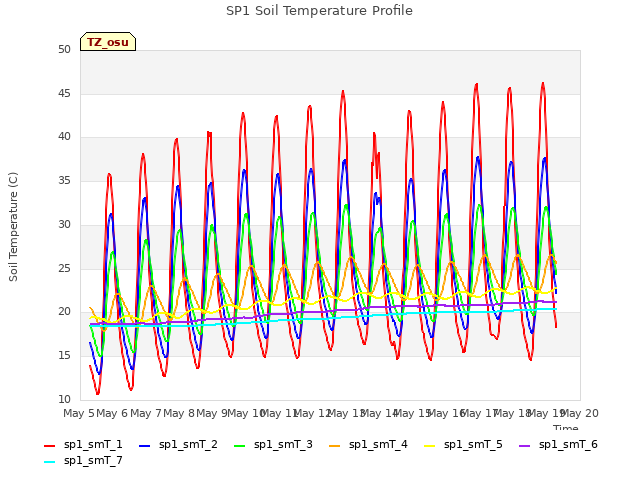The image size is (640, 480).
Task: Click the yellow sp1_smT_5 legend swatch
Action: click(430, 446)
